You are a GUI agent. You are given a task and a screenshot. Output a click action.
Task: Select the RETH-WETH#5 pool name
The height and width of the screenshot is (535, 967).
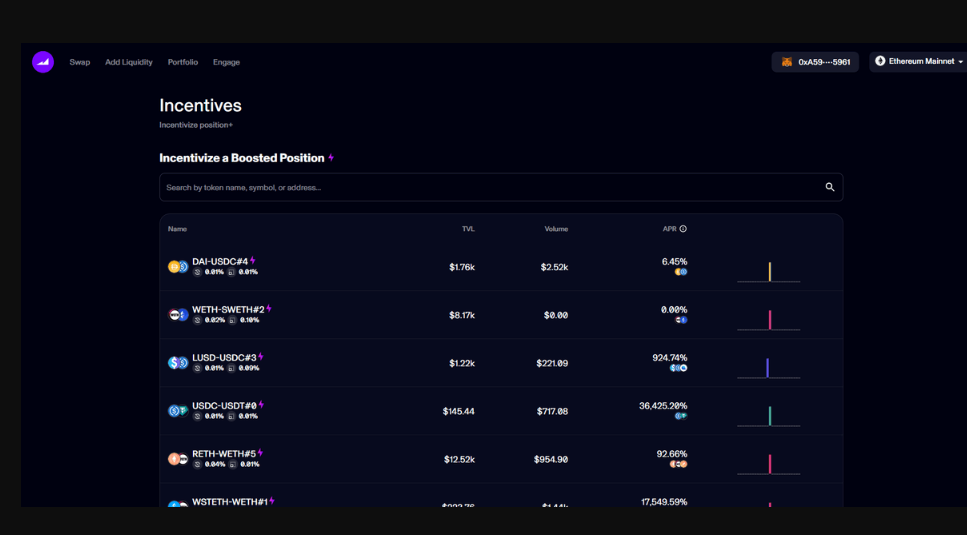[224, 454]
